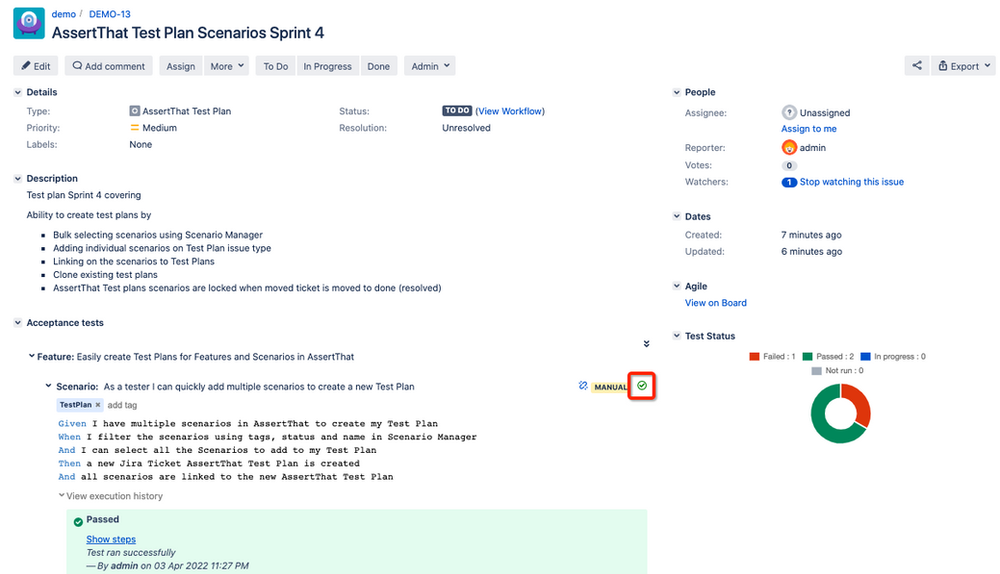The width and height of the screenshot is (1000, 574).
Task: Transition the issue to In Progress
Action: [x=327, y=66]
